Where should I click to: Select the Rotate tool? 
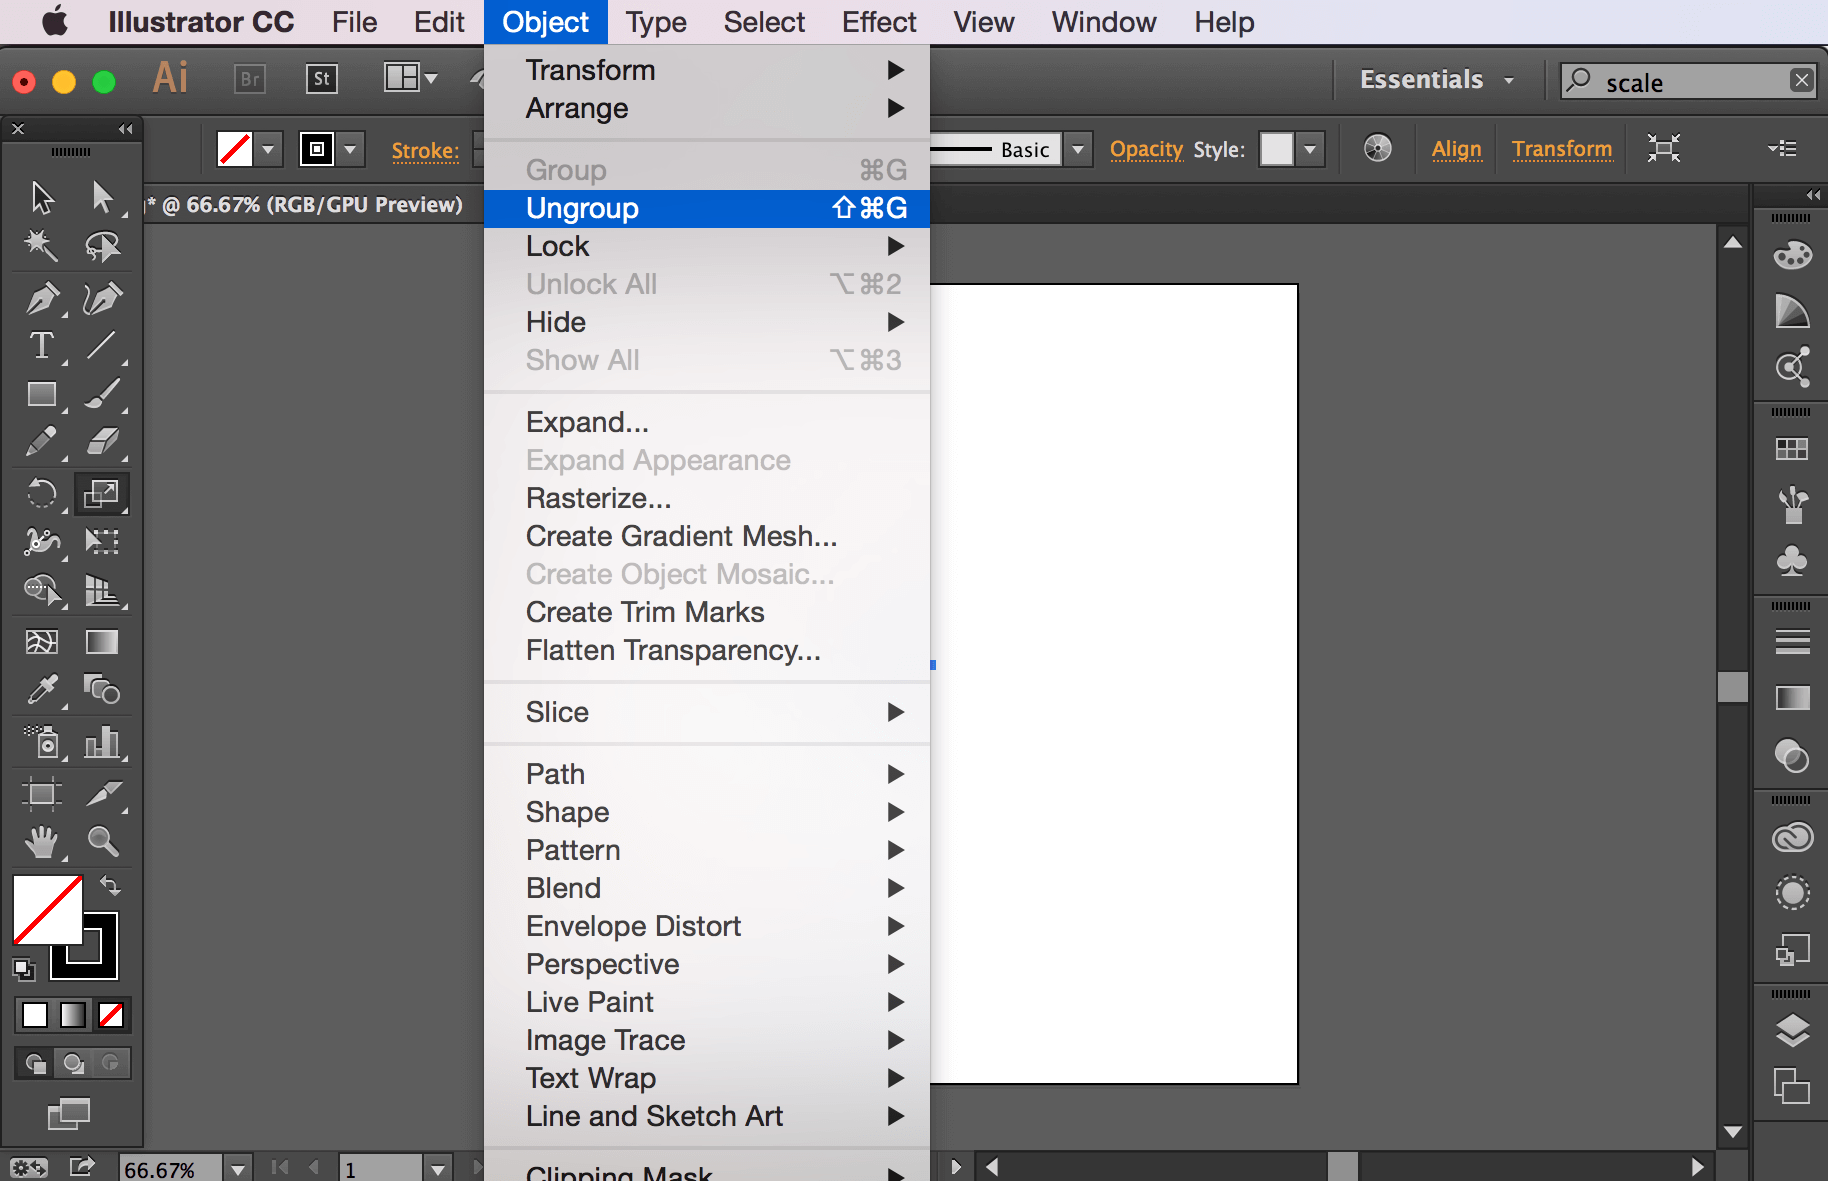(42, 493)
